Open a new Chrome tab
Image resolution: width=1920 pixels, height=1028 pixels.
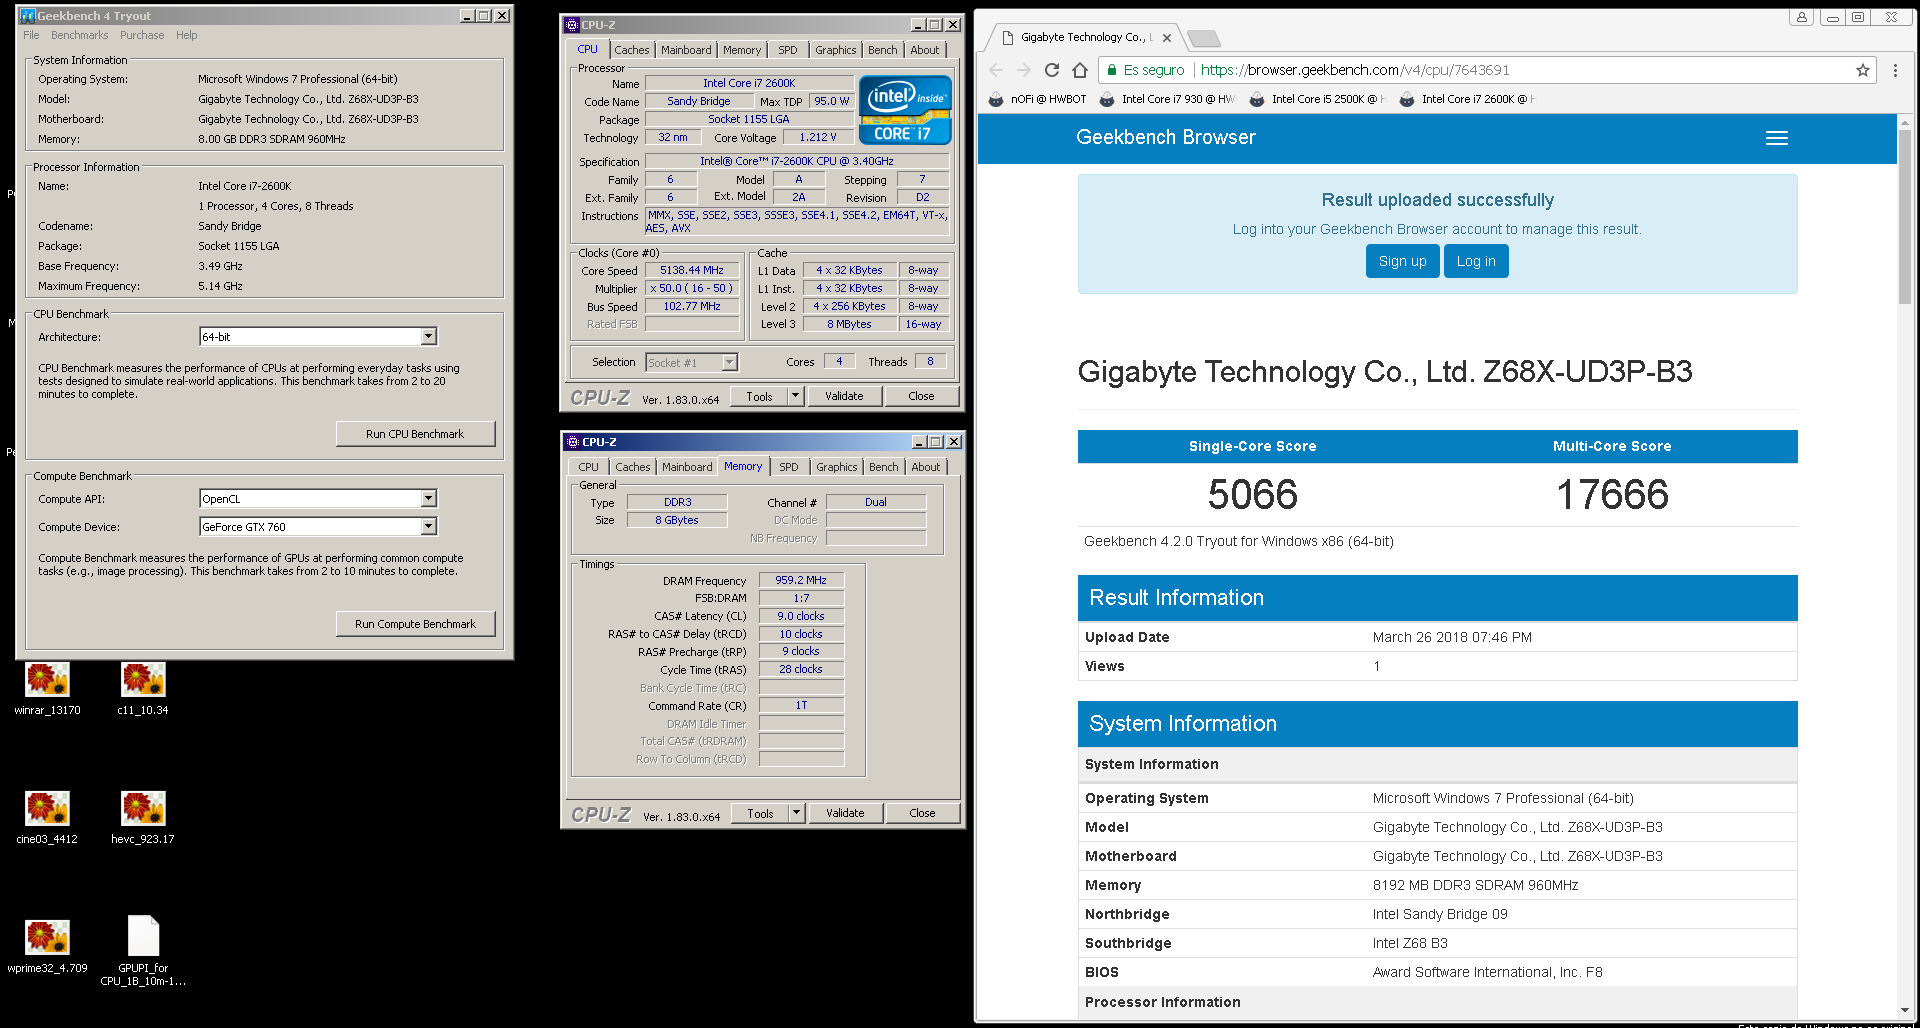click(1204, 38)
